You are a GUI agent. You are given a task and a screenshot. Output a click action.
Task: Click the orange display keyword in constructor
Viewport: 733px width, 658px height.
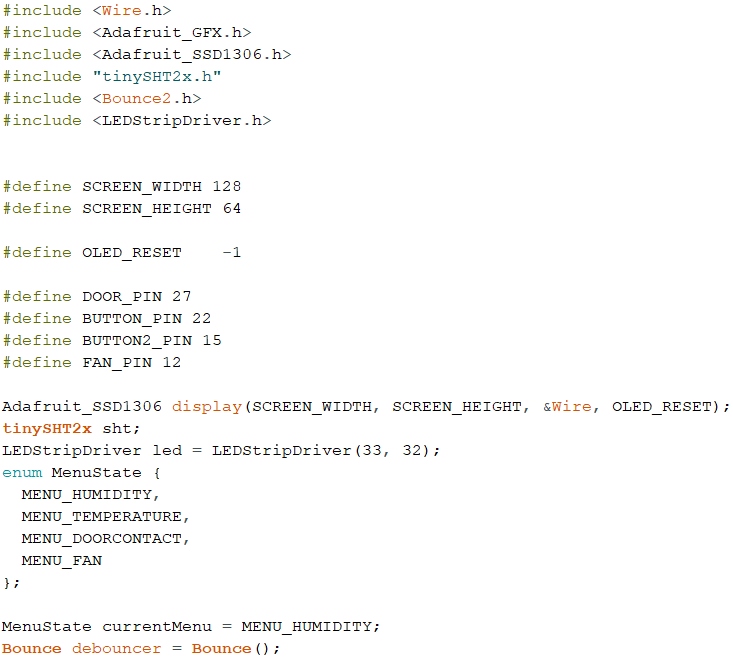[x=206, y=406]
